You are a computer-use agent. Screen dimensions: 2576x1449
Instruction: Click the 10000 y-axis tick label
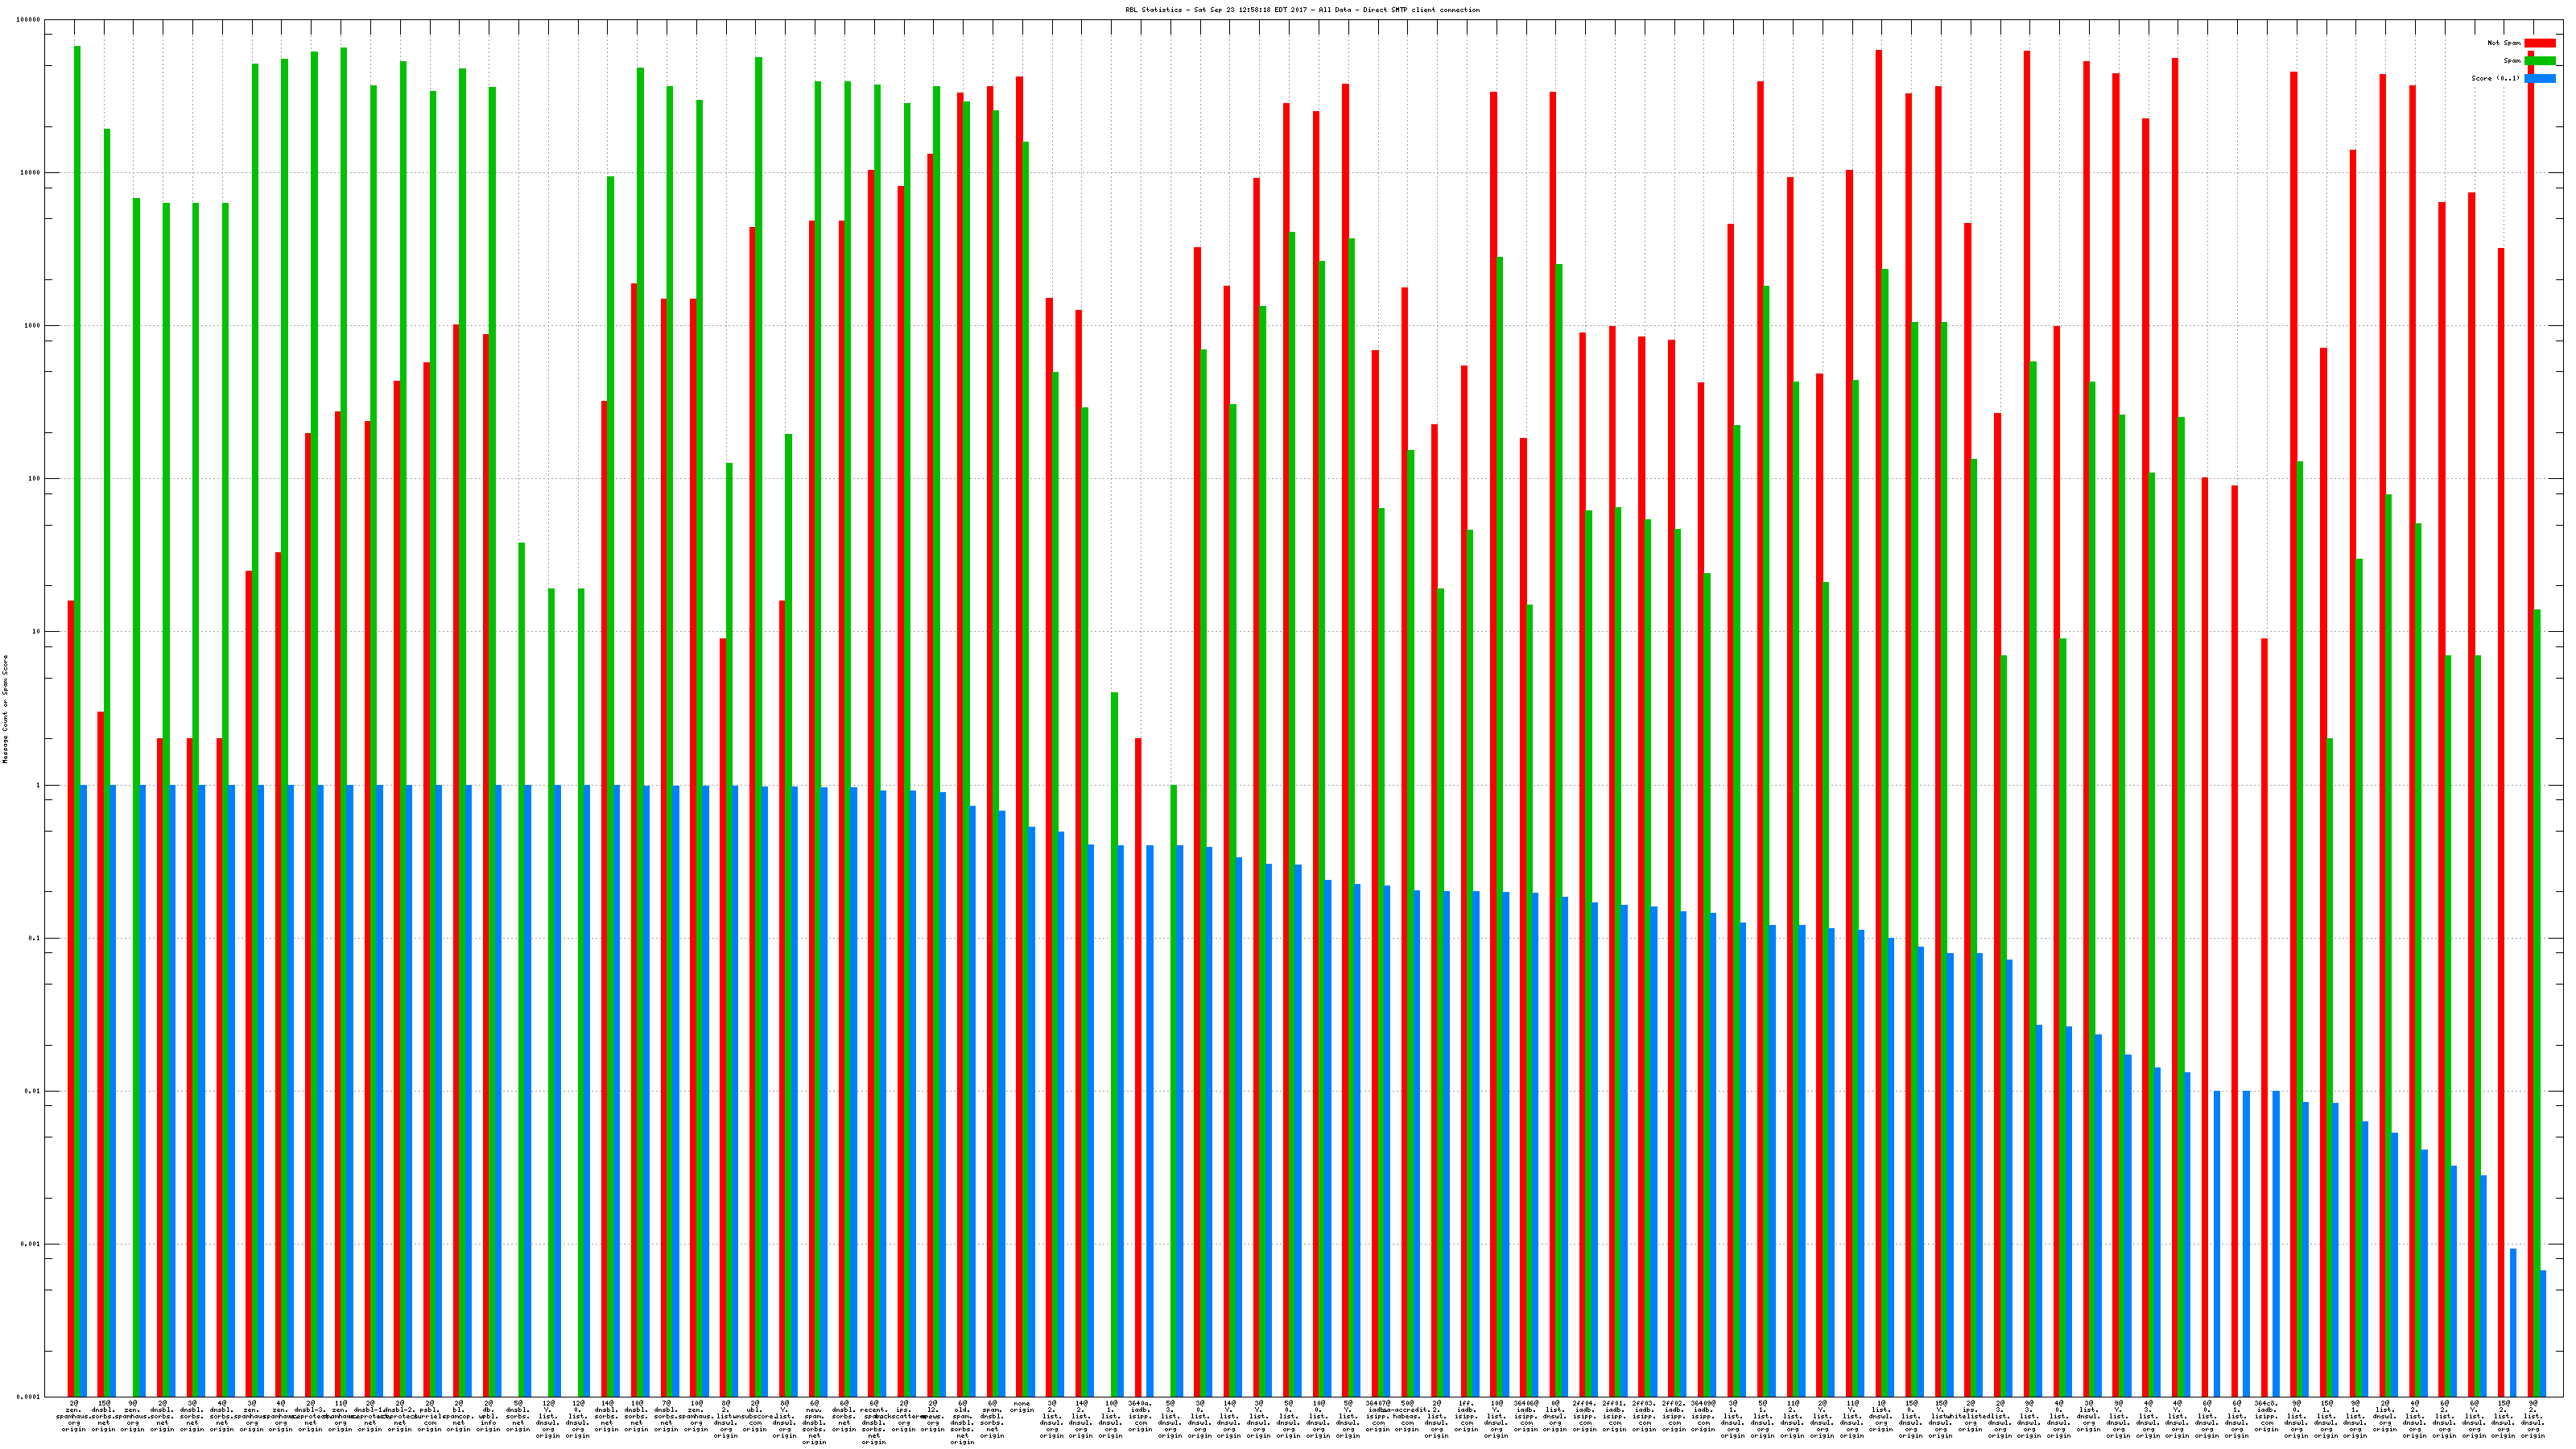pyautogui.click(x=31, y=173)
